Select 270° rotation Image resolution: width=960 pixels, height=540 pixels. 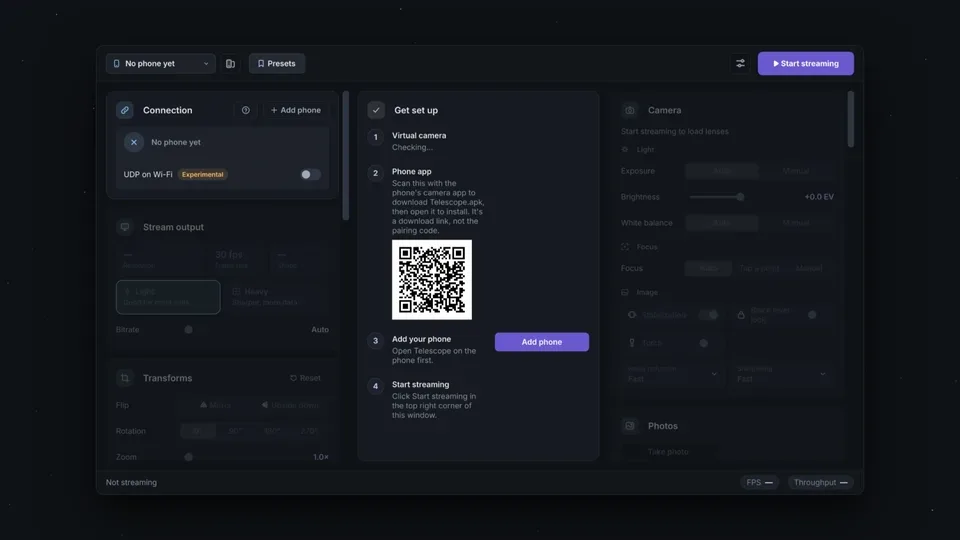[x=310, y=431]
